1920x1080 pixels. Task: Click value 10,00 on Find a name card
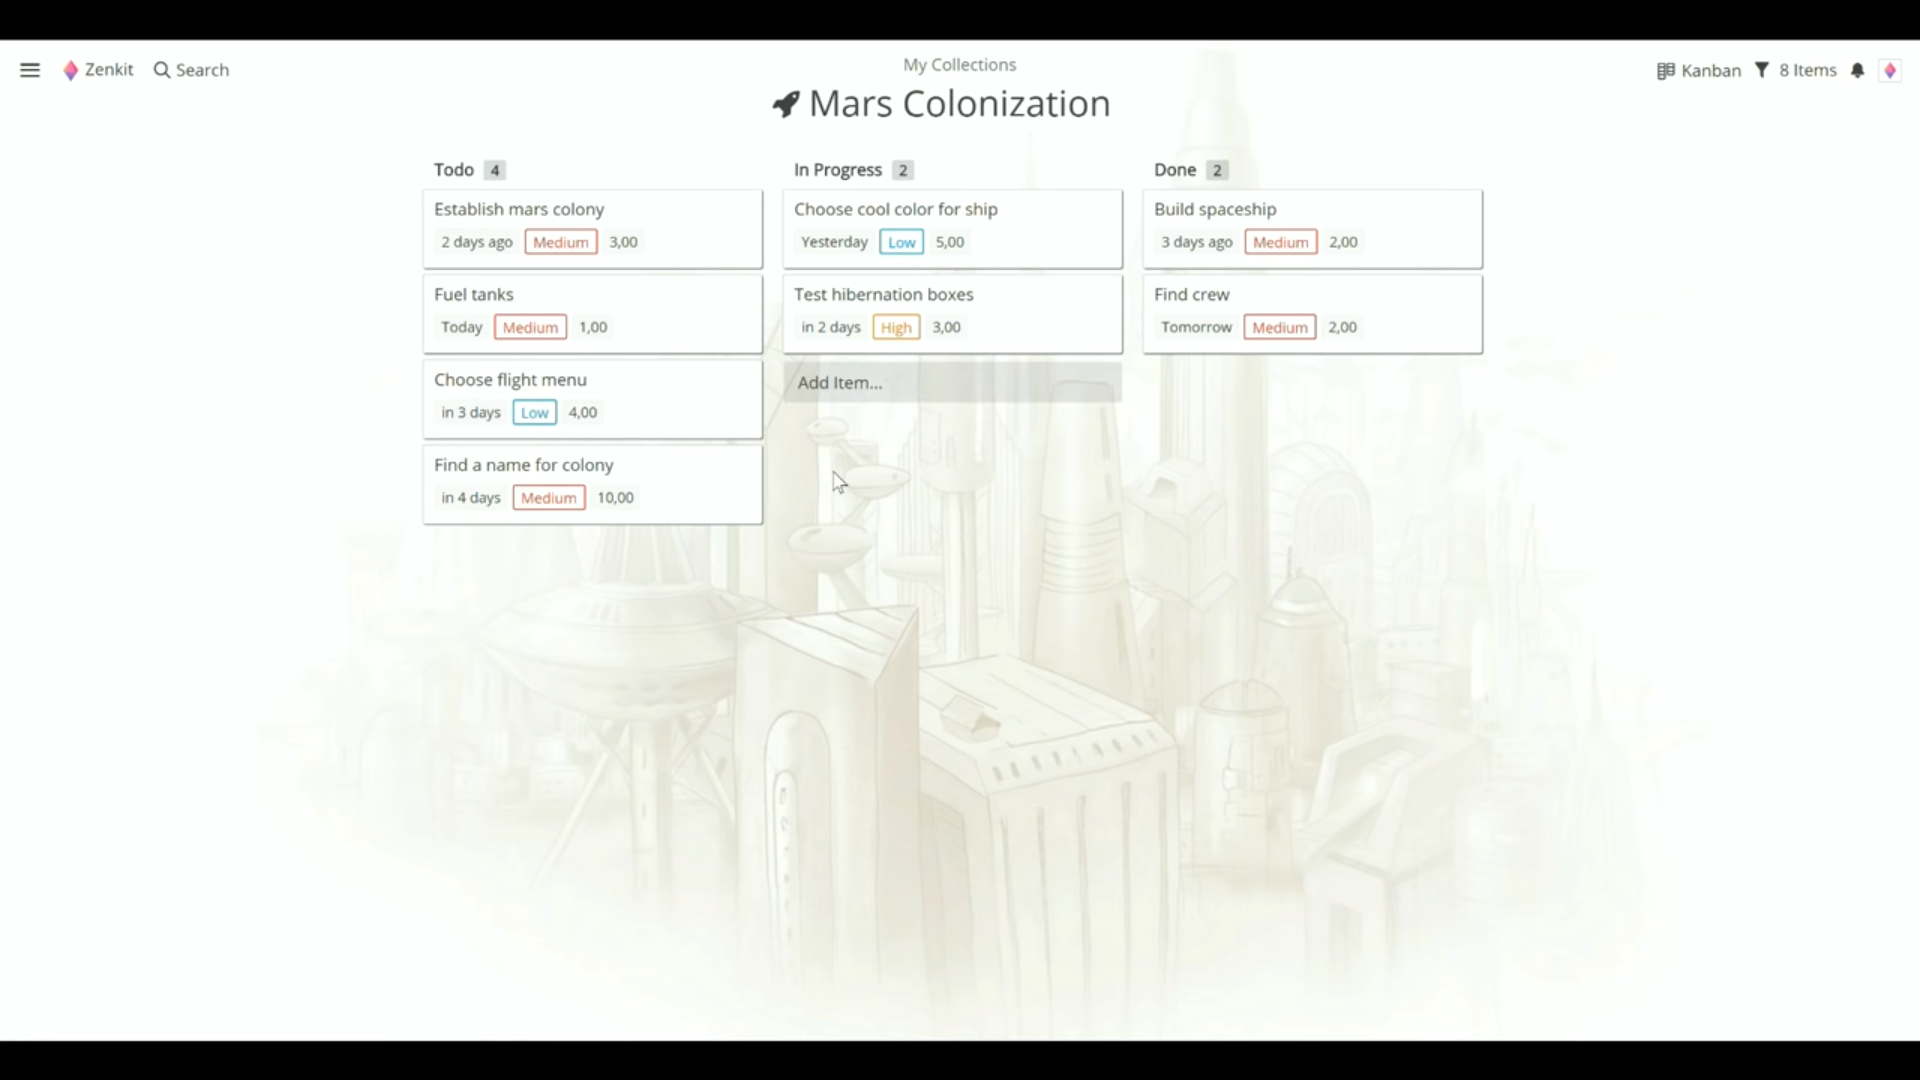(616, 497)
